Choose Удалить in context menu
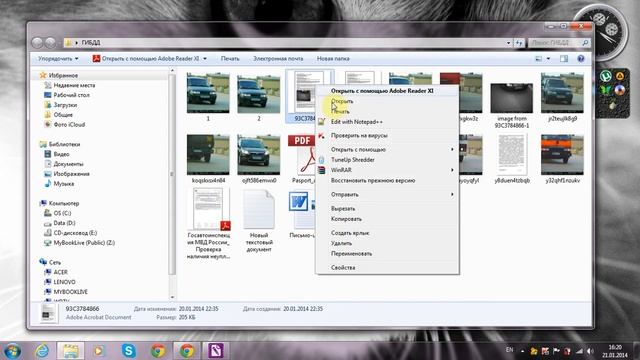 [387, 243]
